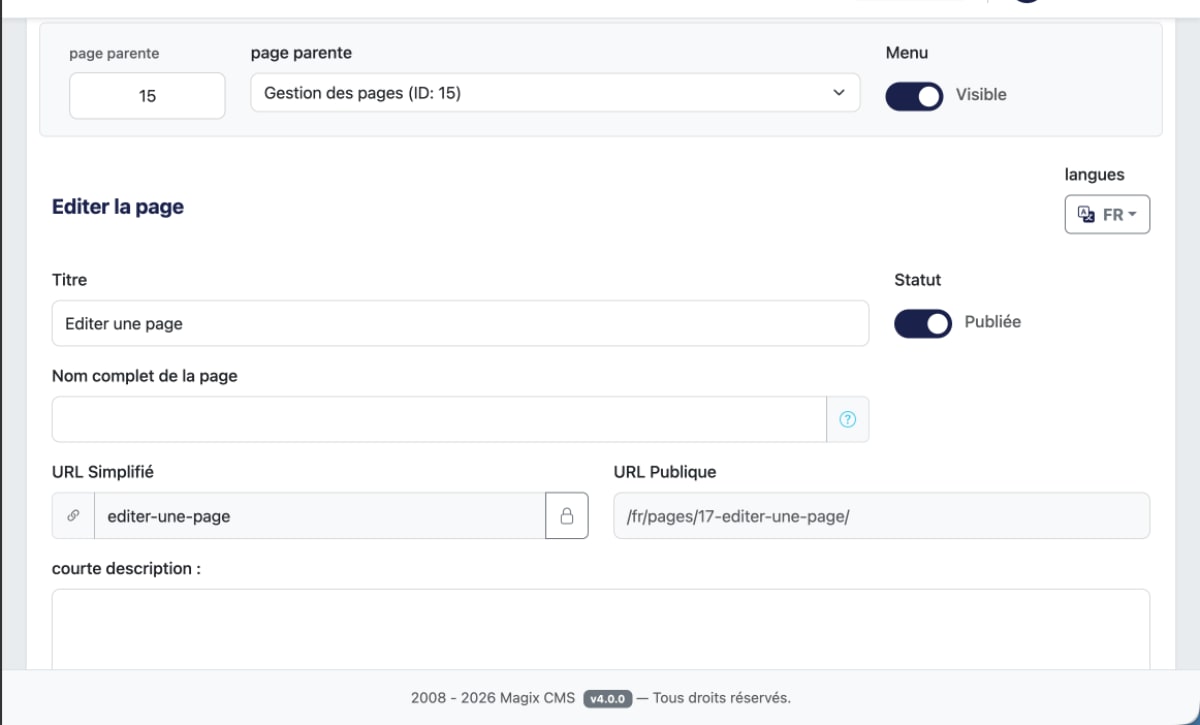Toggle the Menu Visible switch
This screenshot has height=725, width=1200.
(914, 96)
